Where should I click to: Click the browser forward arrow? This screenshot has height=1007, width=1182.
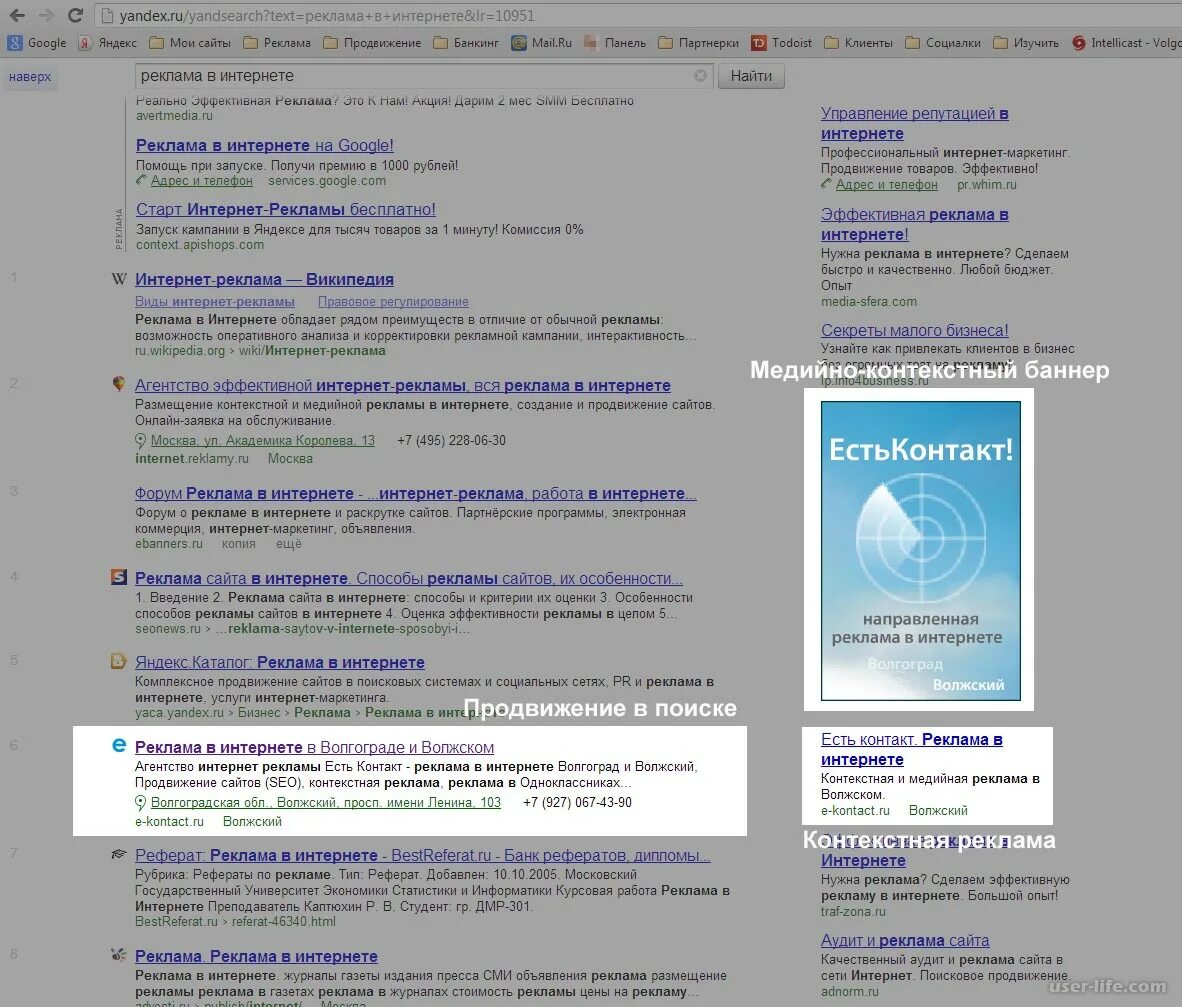(46, 15)
